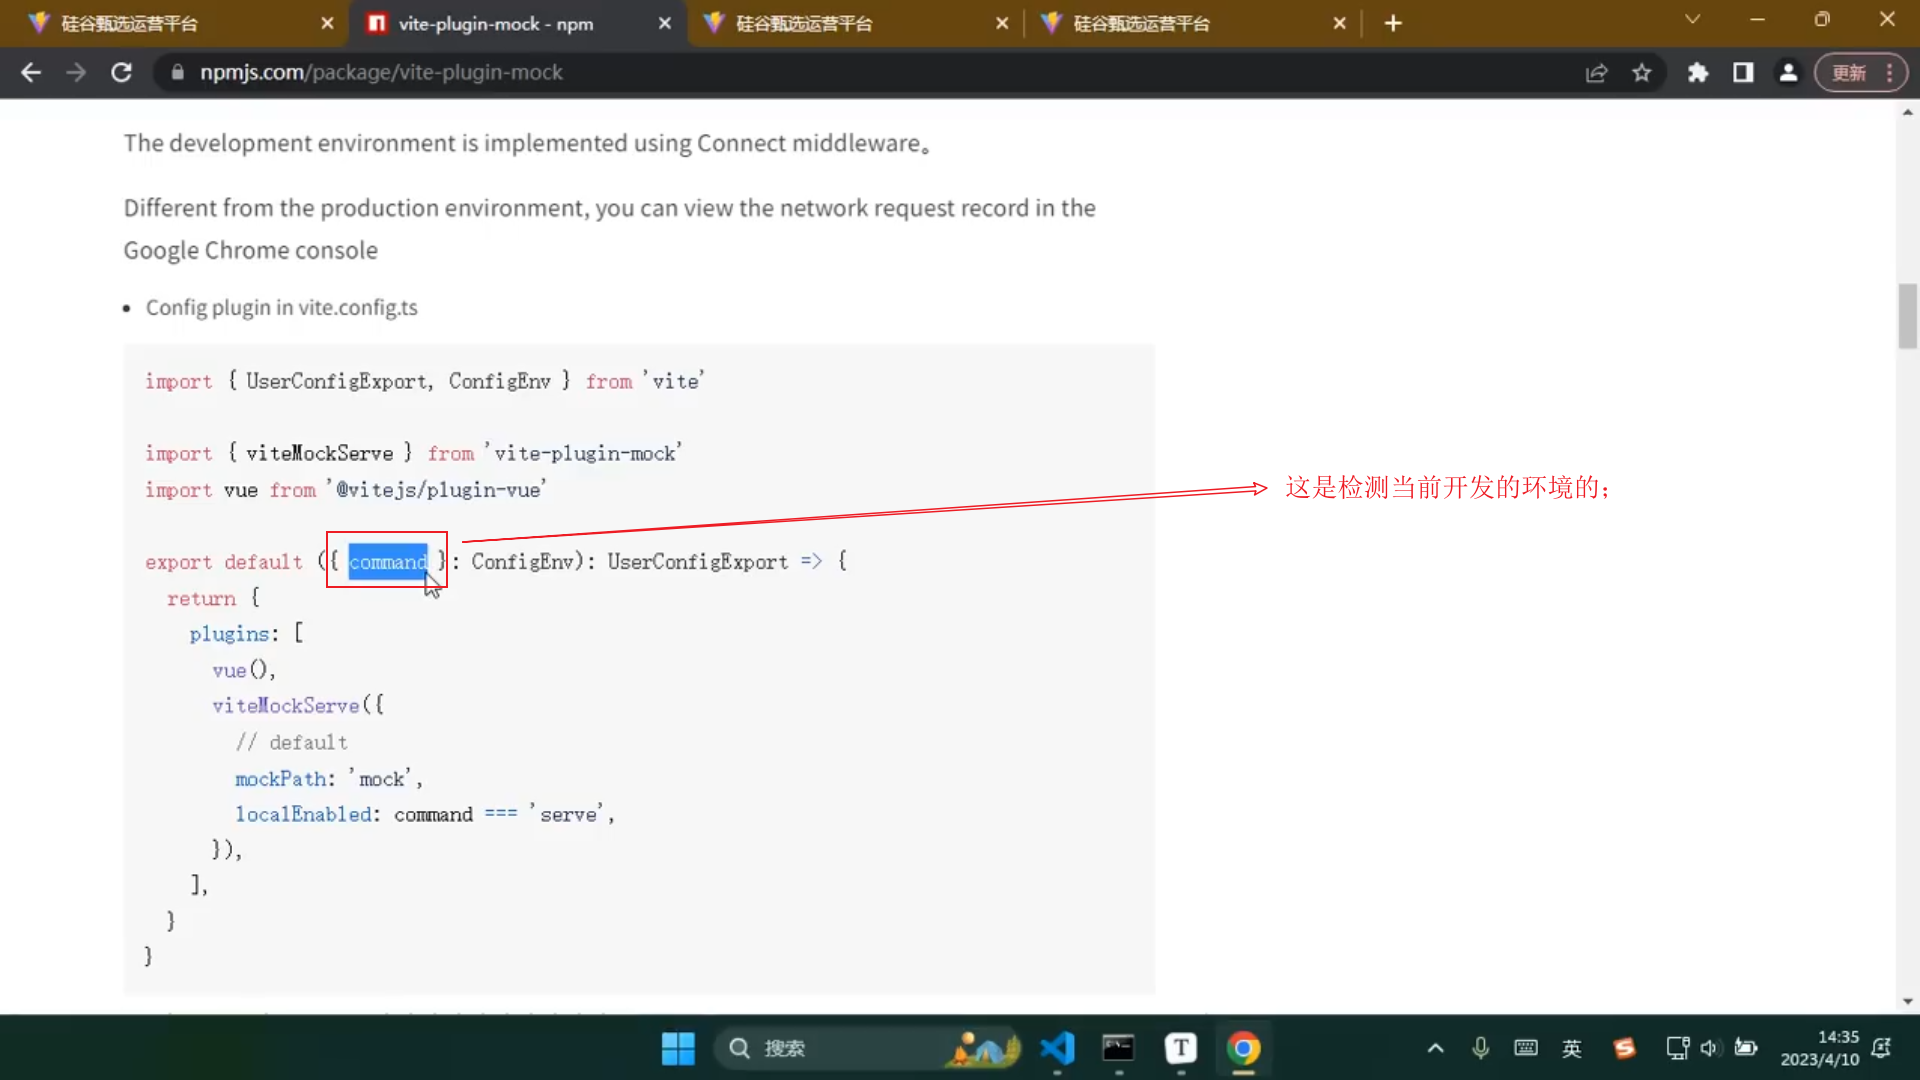The image size is (1920, 1080).
Task: Click the page reload refresh icon
Action: (120, 73)
